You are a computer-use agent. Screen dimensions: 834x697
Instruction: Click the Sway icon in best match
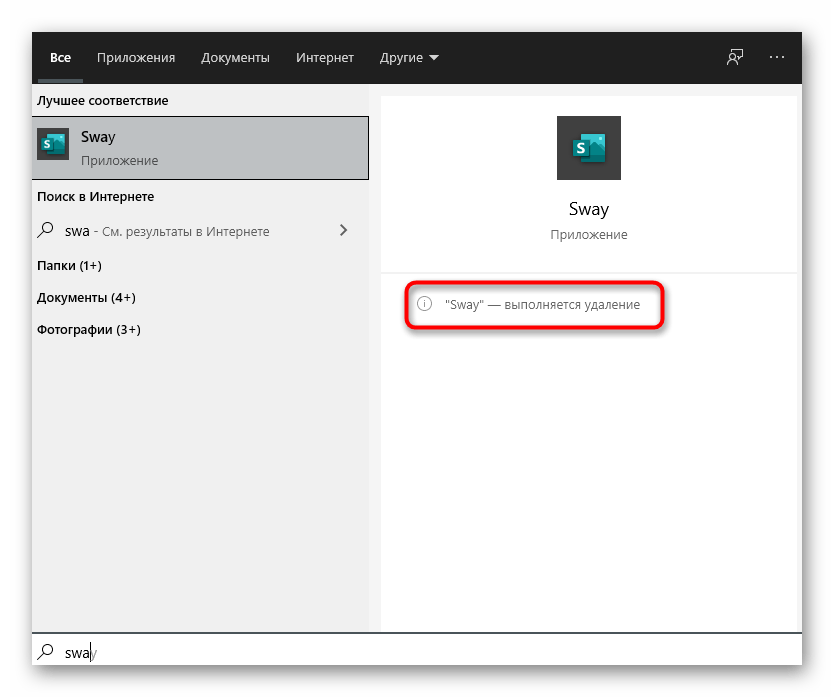click(52, 146)
